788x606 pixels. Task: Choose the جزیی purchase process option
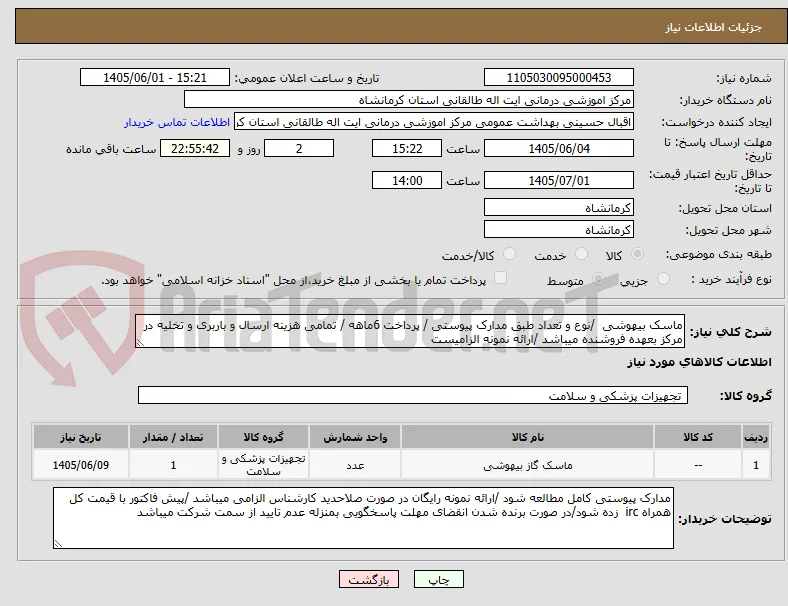[x=663, y=279]
